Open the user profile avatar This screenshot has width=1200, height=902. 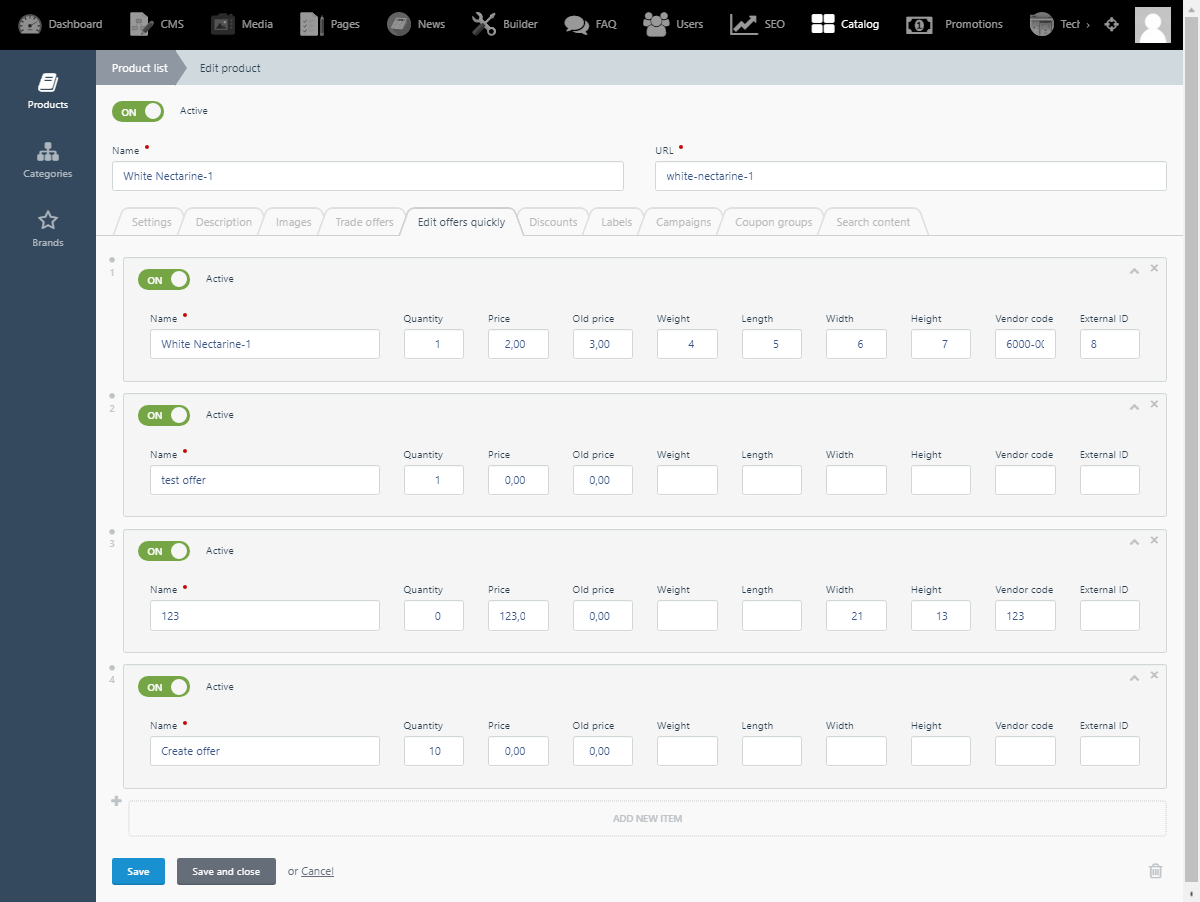tap(1153, 24)
